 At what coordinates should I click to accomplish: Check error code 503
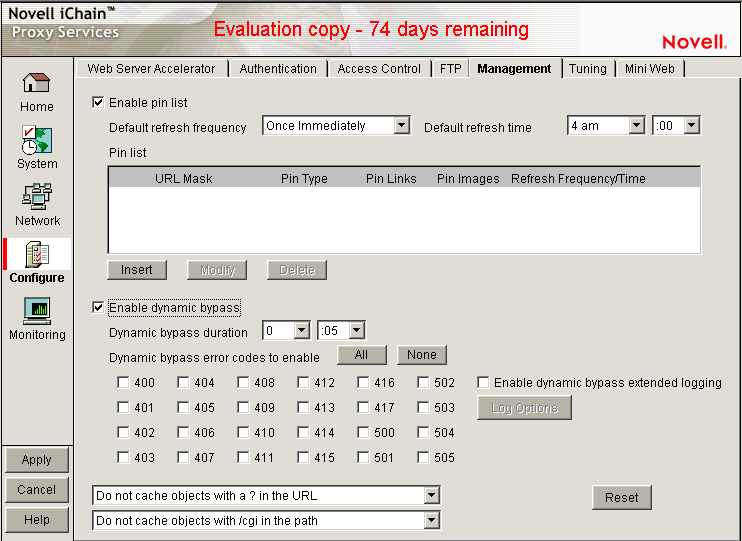pos(424,408)
